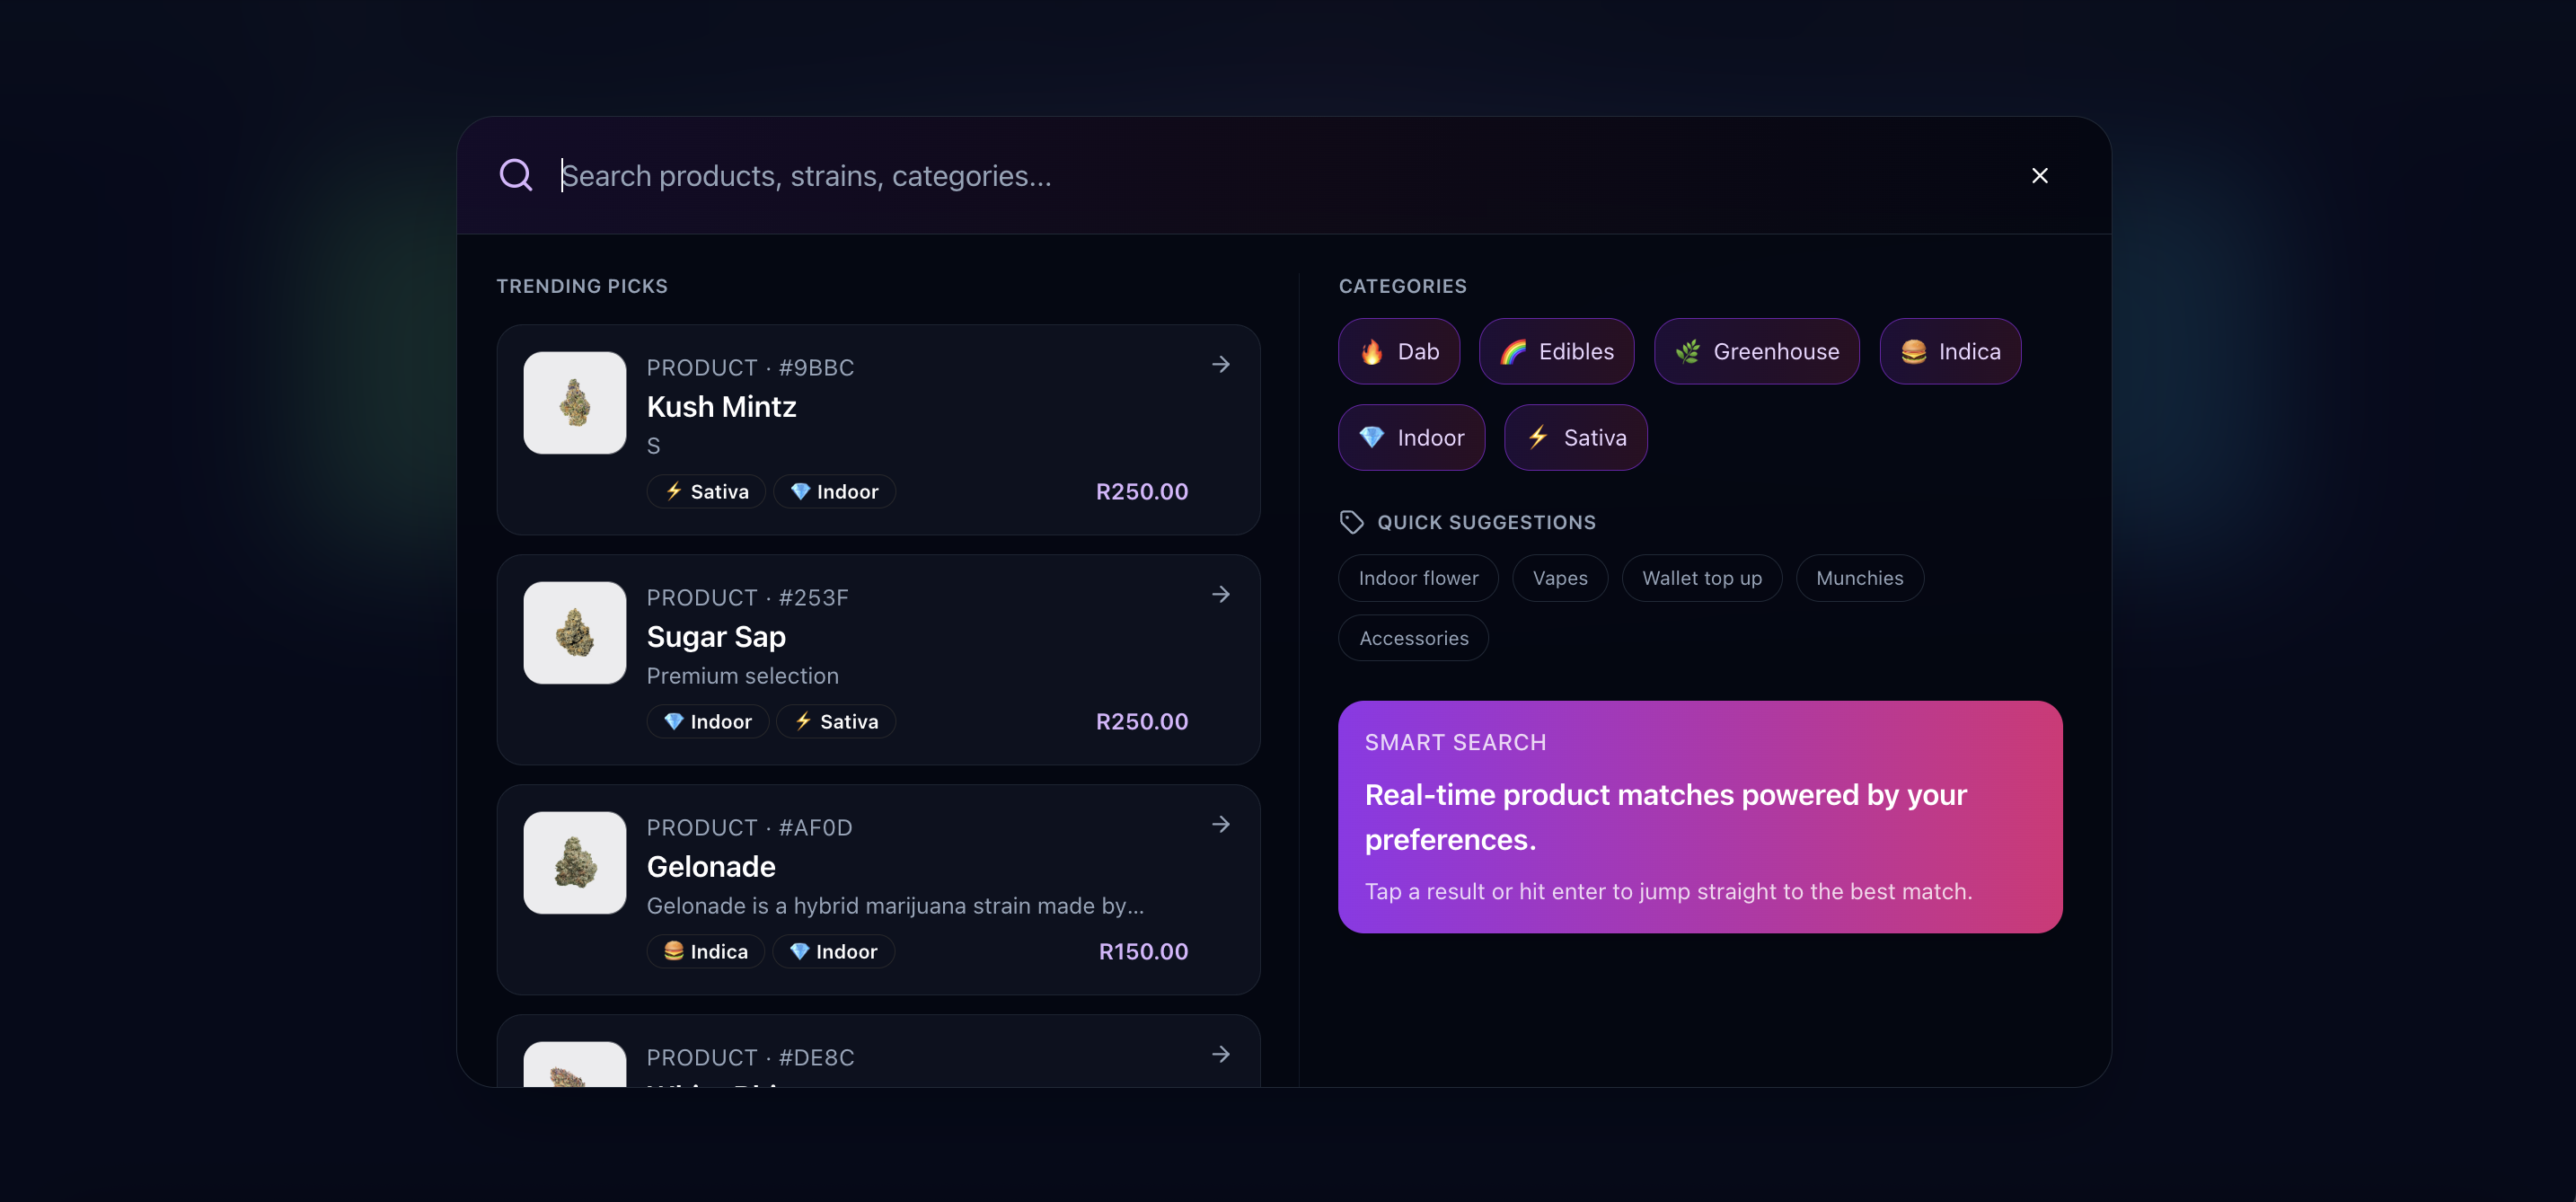Click the Indoor flower suggestion
Screen dimensions: 2576x1202
[1417, 578]
